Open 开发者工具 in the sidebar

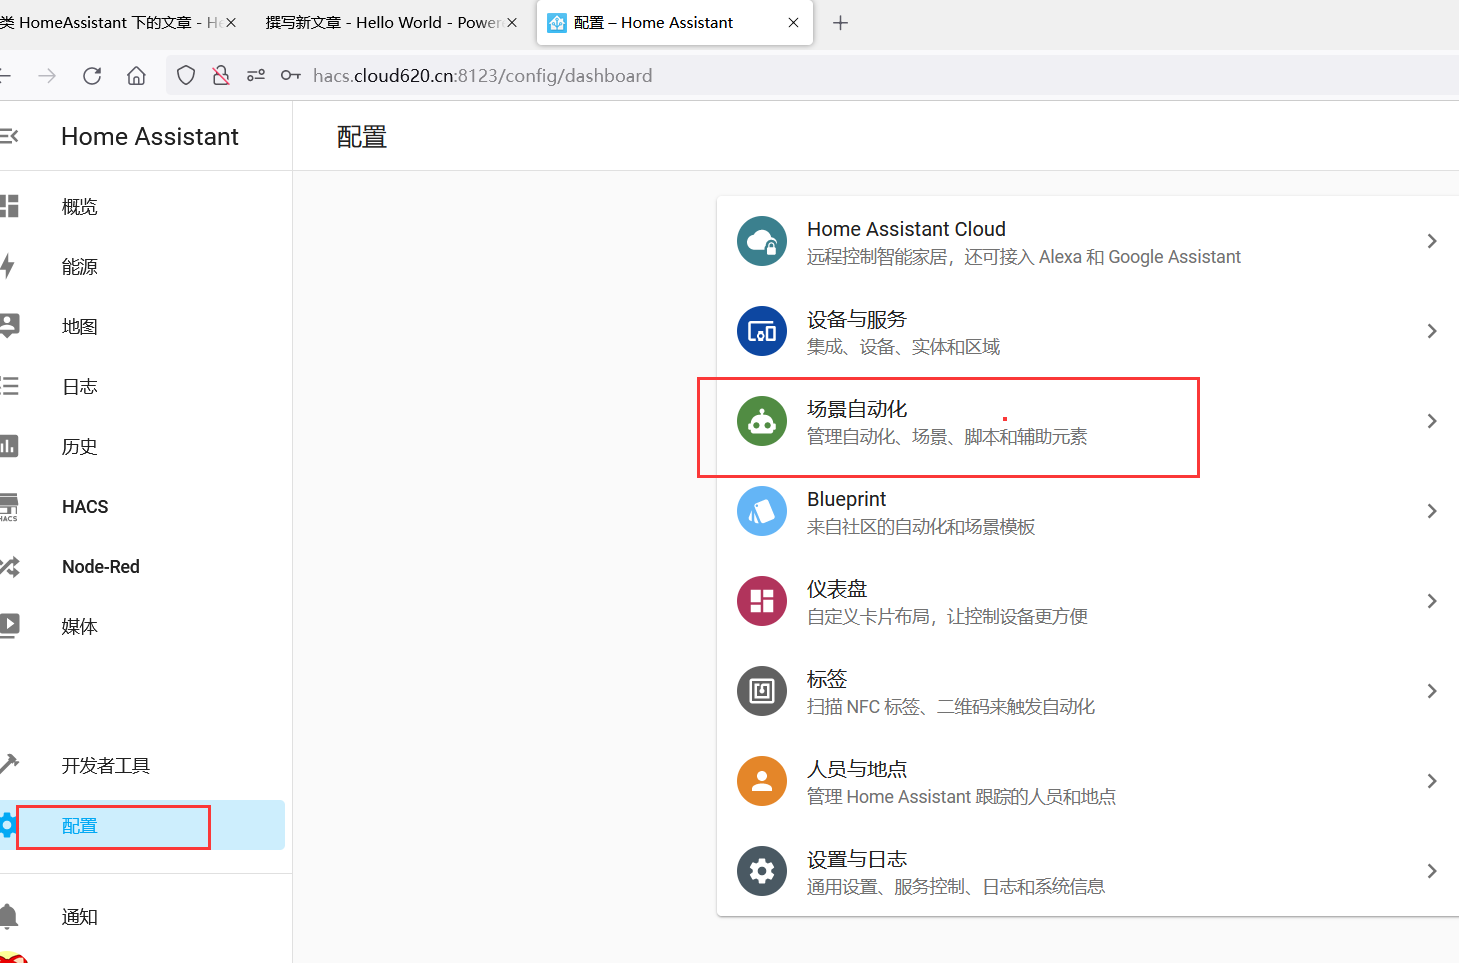point(105,766)
